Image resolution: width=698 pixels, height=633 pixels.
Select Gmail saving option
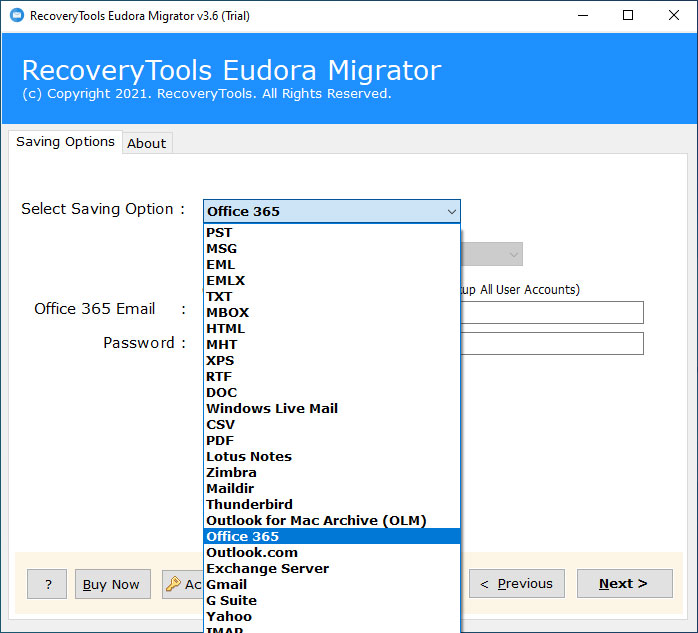(x=332, y=585)
